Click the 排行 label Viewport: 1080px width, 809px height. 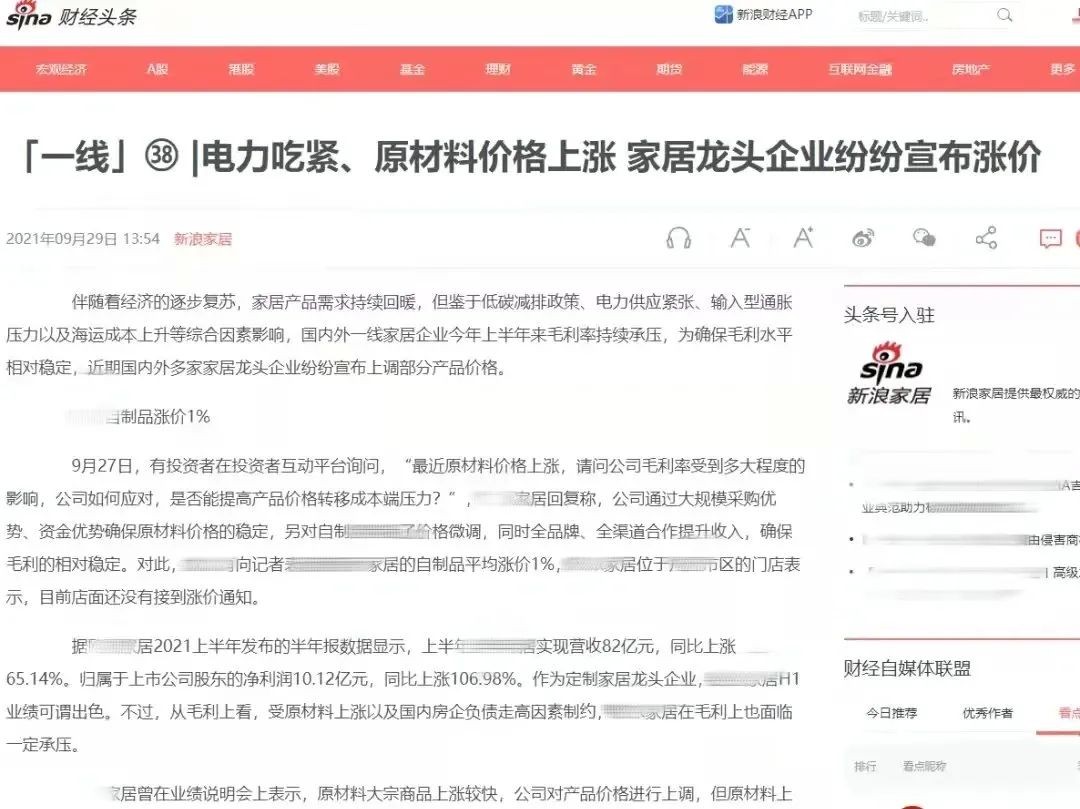[x=865, y=766]
